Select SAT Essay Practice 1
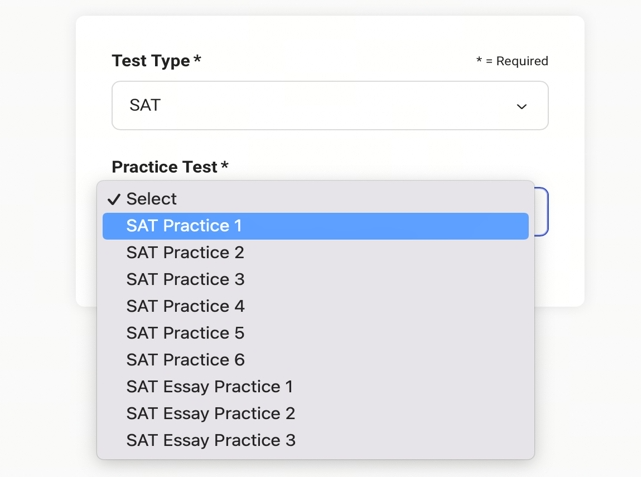 click(210, 387)
